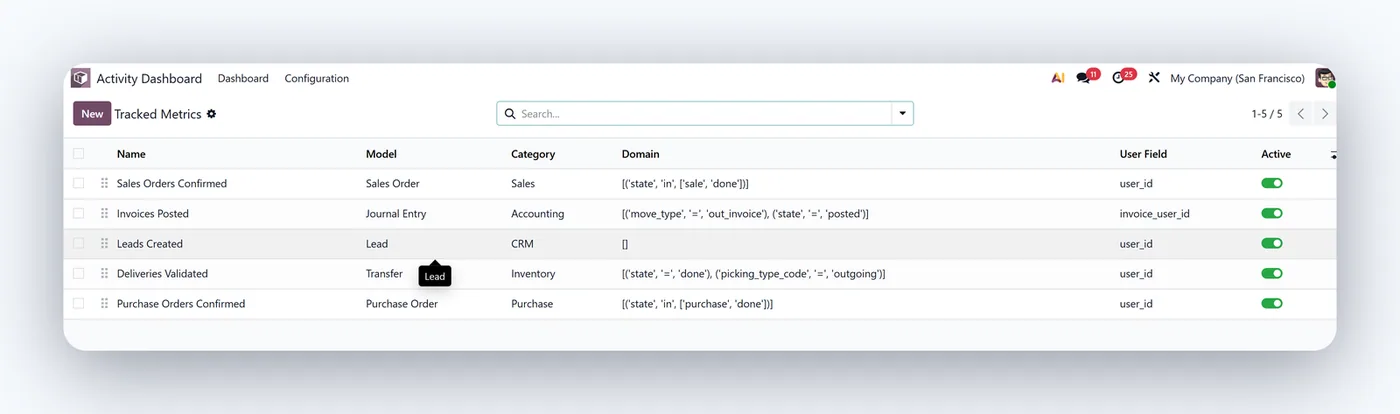Viewport: 1400px width, 414px height.
Task: Open the Configuration menu
Action: pyautogui.click(x=317, y=78)
